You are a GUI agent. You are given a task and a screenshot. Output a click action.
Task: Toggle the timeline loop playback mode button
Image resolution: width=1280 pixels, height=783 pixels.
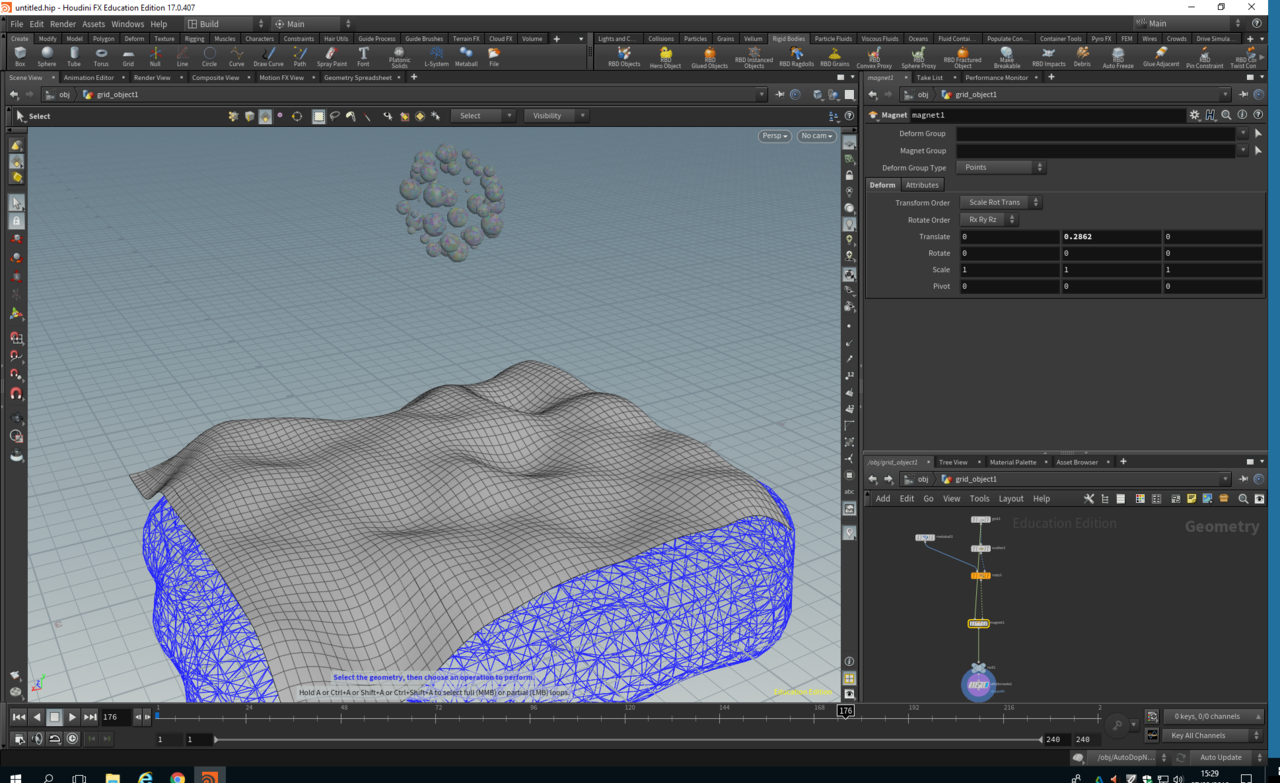(x=54, y=739)
